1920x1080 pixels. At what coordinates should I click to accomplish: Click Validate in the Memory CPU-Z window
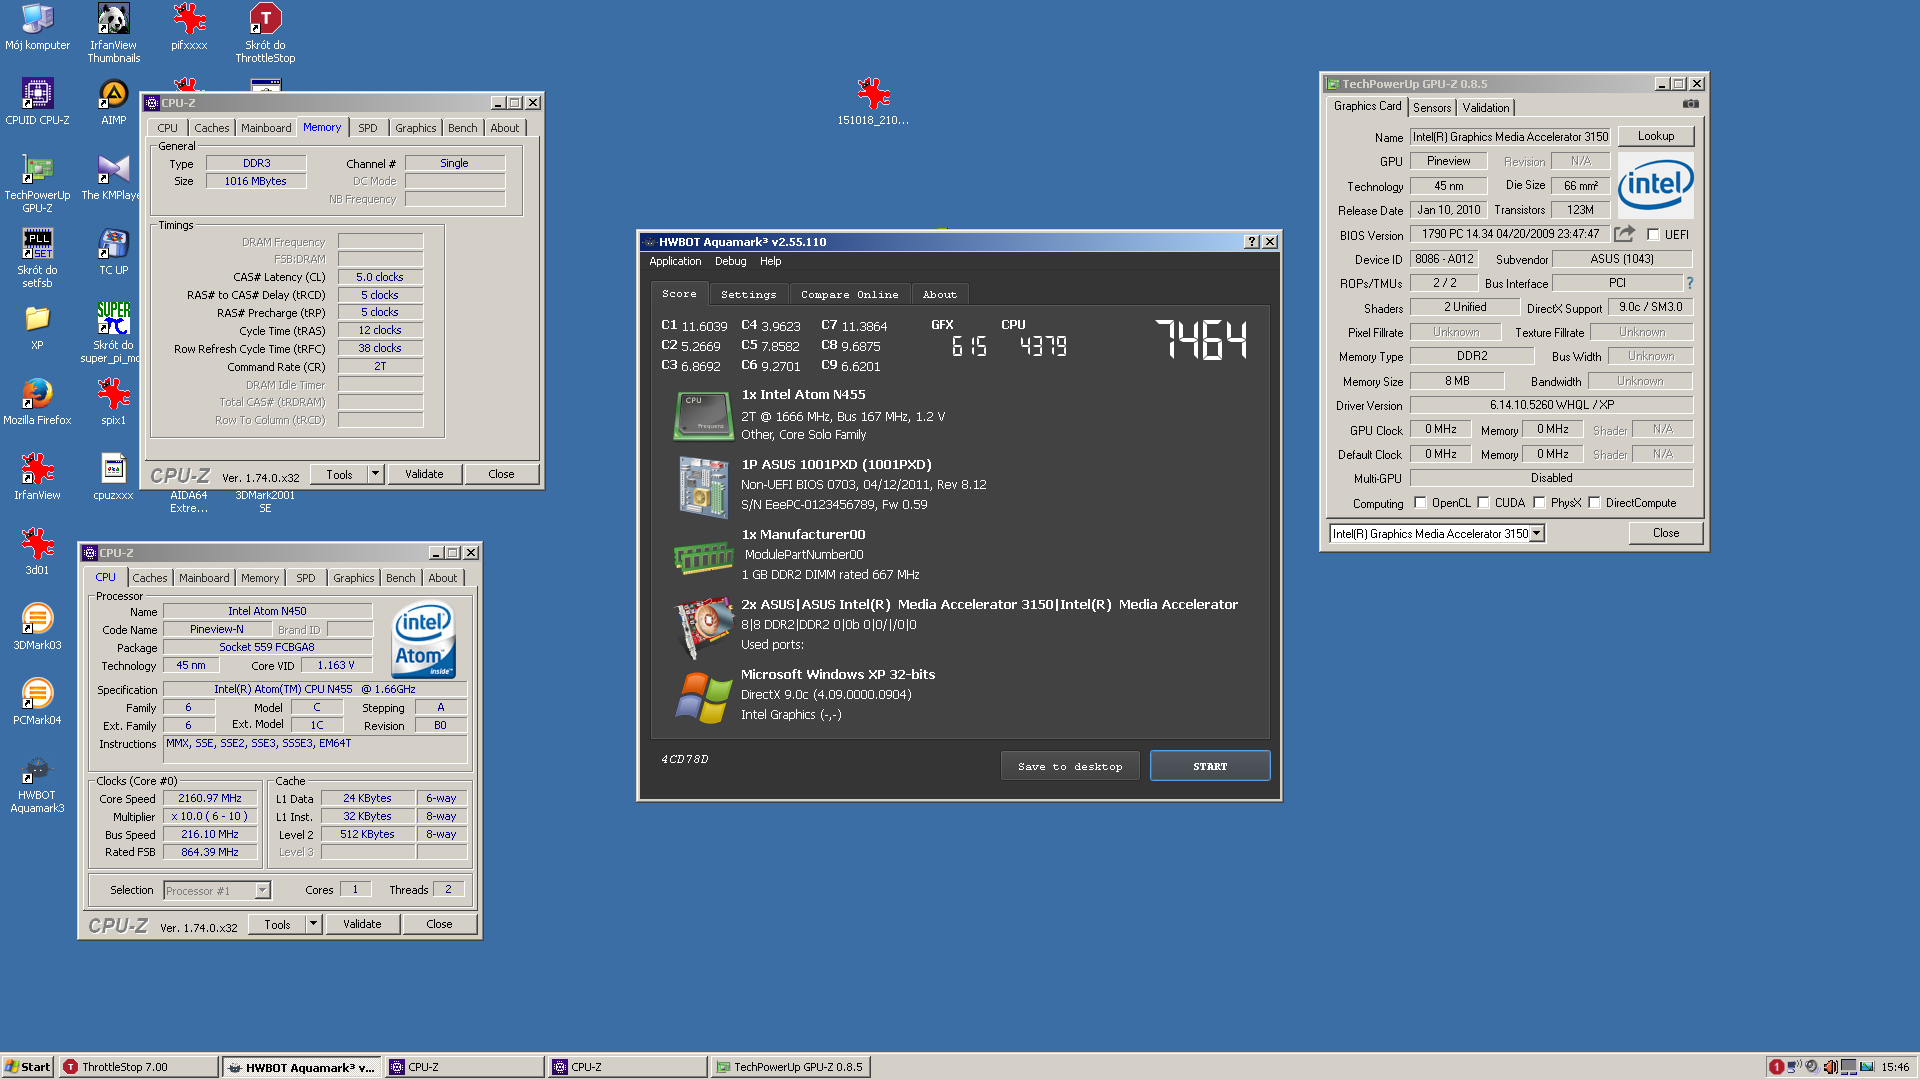[x=424, y=474]
